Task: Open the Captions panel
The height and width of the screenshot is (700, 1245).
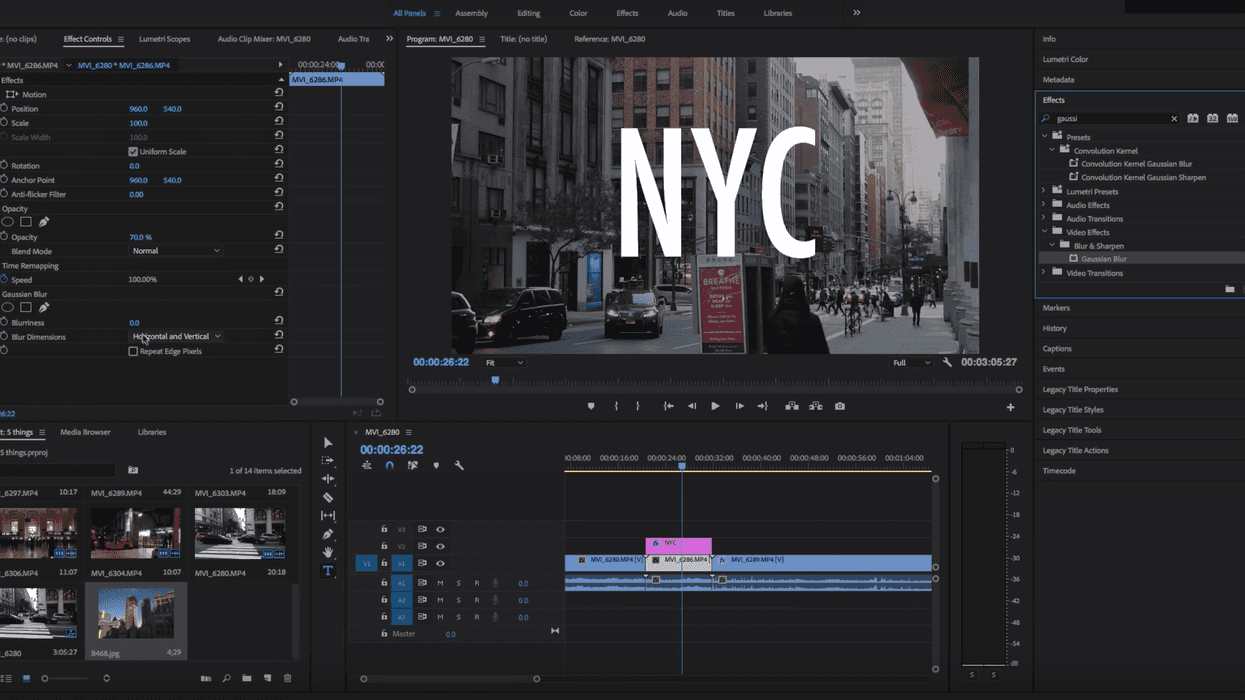Action: click(1057, 349)
